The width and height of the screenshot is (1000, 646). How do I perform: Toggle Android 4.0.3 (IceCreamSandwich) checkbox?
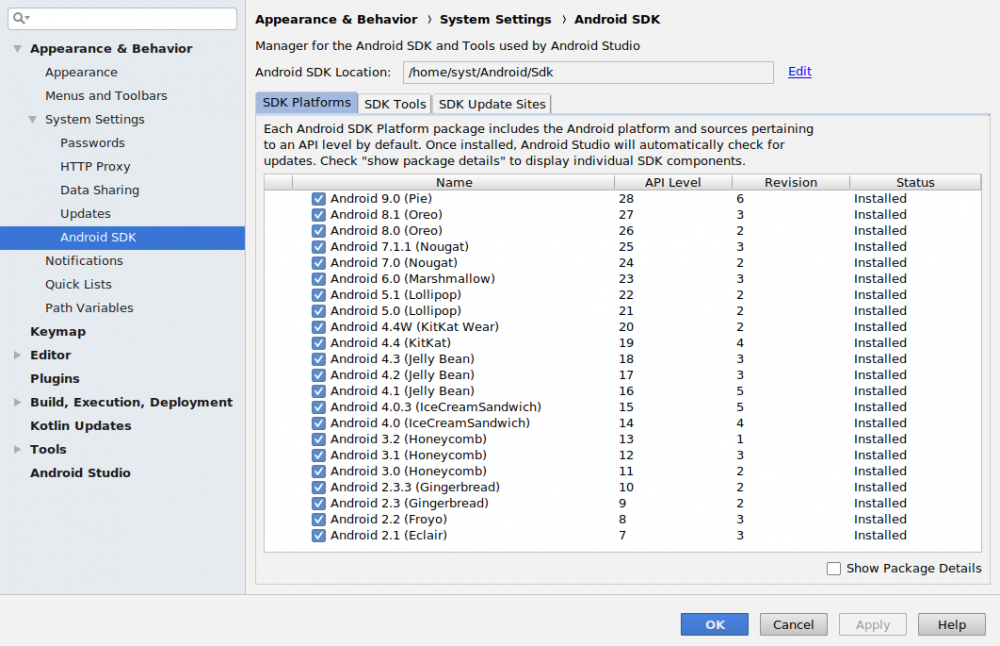click(319, 407)
